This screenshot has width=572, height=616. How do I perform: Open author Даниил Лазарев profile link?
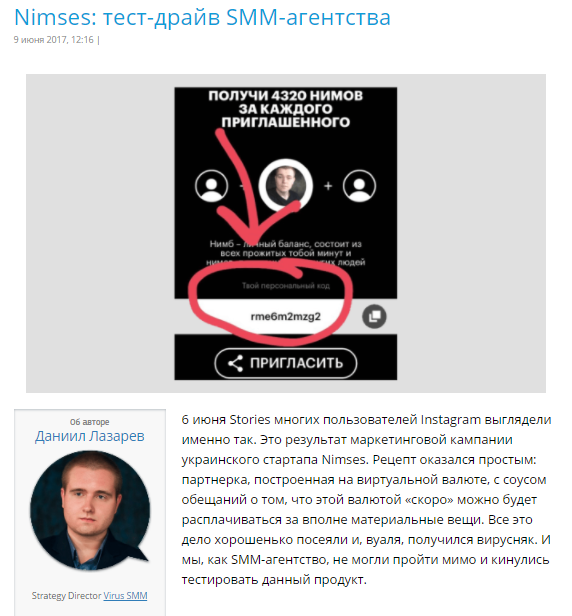pyautogui.click(x=90, y=436)
